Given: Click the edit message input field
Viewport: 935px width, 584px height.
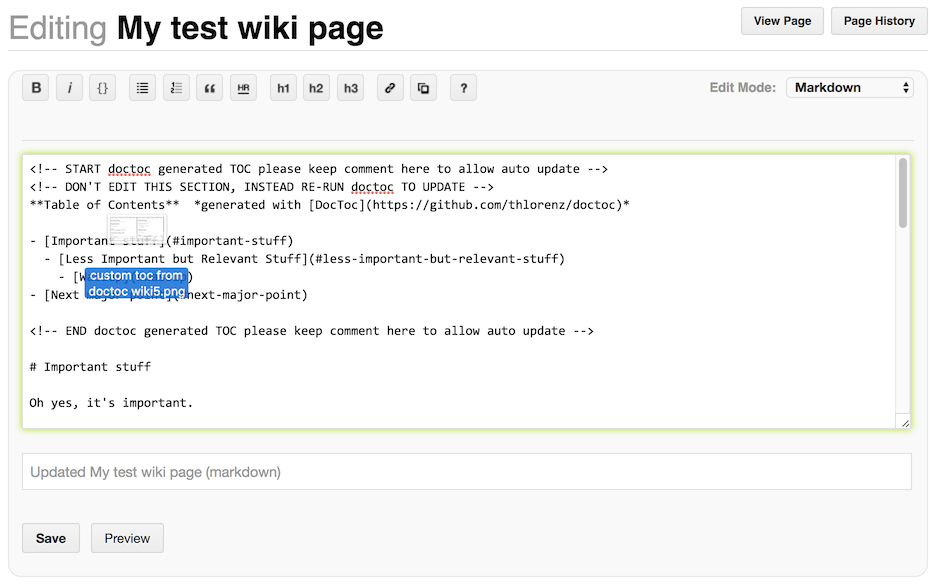Looking at the screenshot, I should pyautogui.click(x=466, y=472).
